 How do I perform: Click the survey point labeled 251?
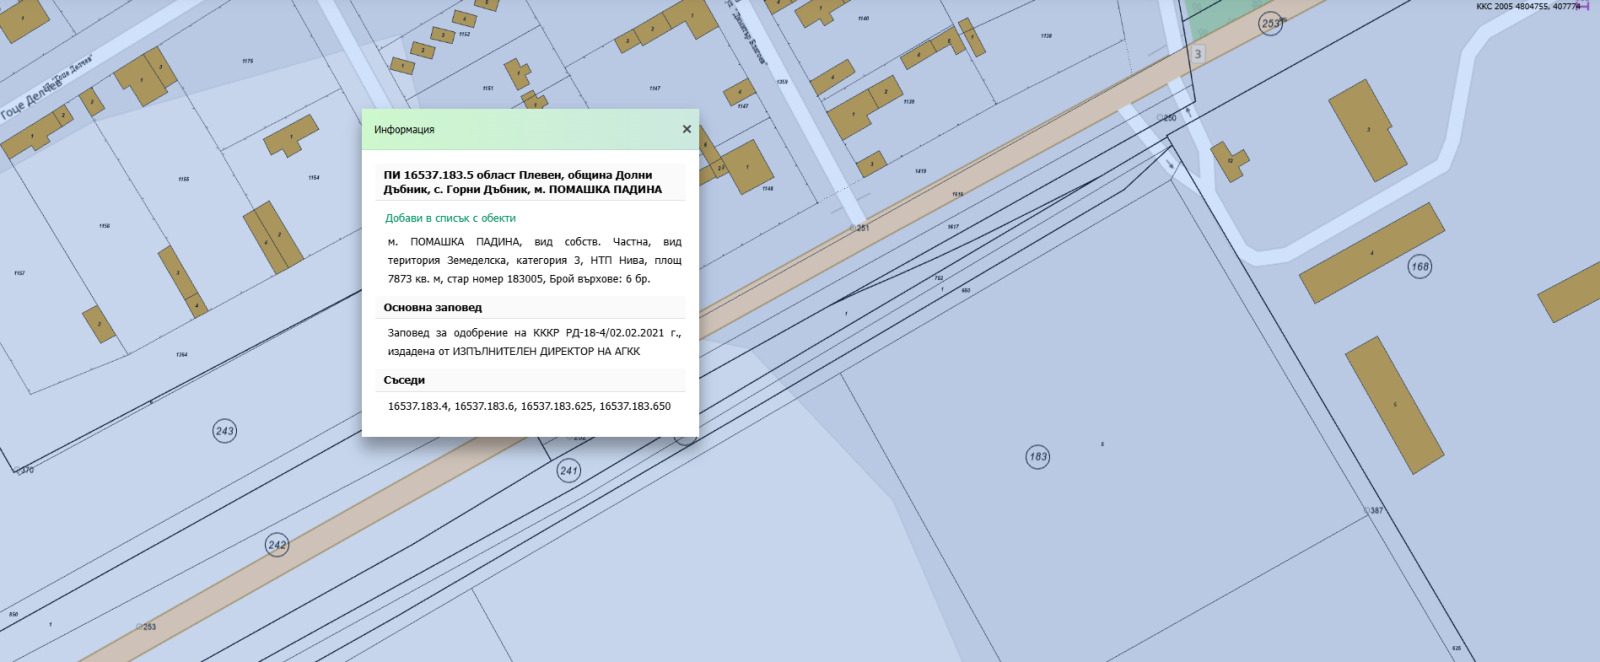click(x=859, y=228)
